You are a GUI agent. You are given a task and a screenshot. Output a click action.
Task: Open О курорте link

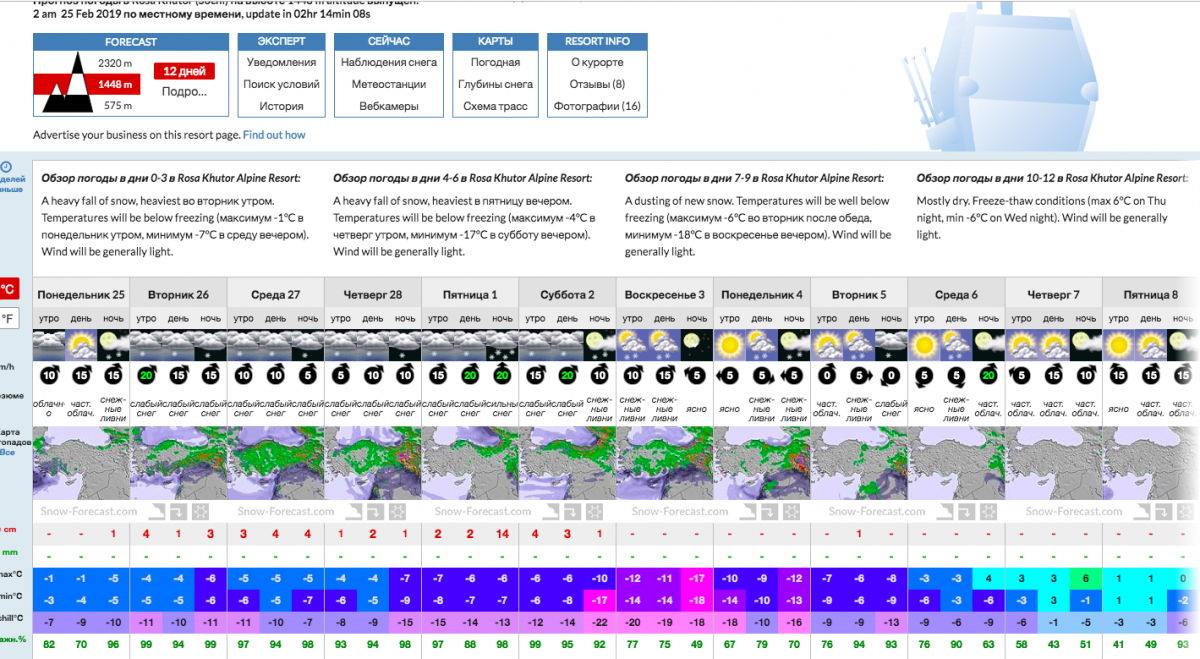coord(597,62)
